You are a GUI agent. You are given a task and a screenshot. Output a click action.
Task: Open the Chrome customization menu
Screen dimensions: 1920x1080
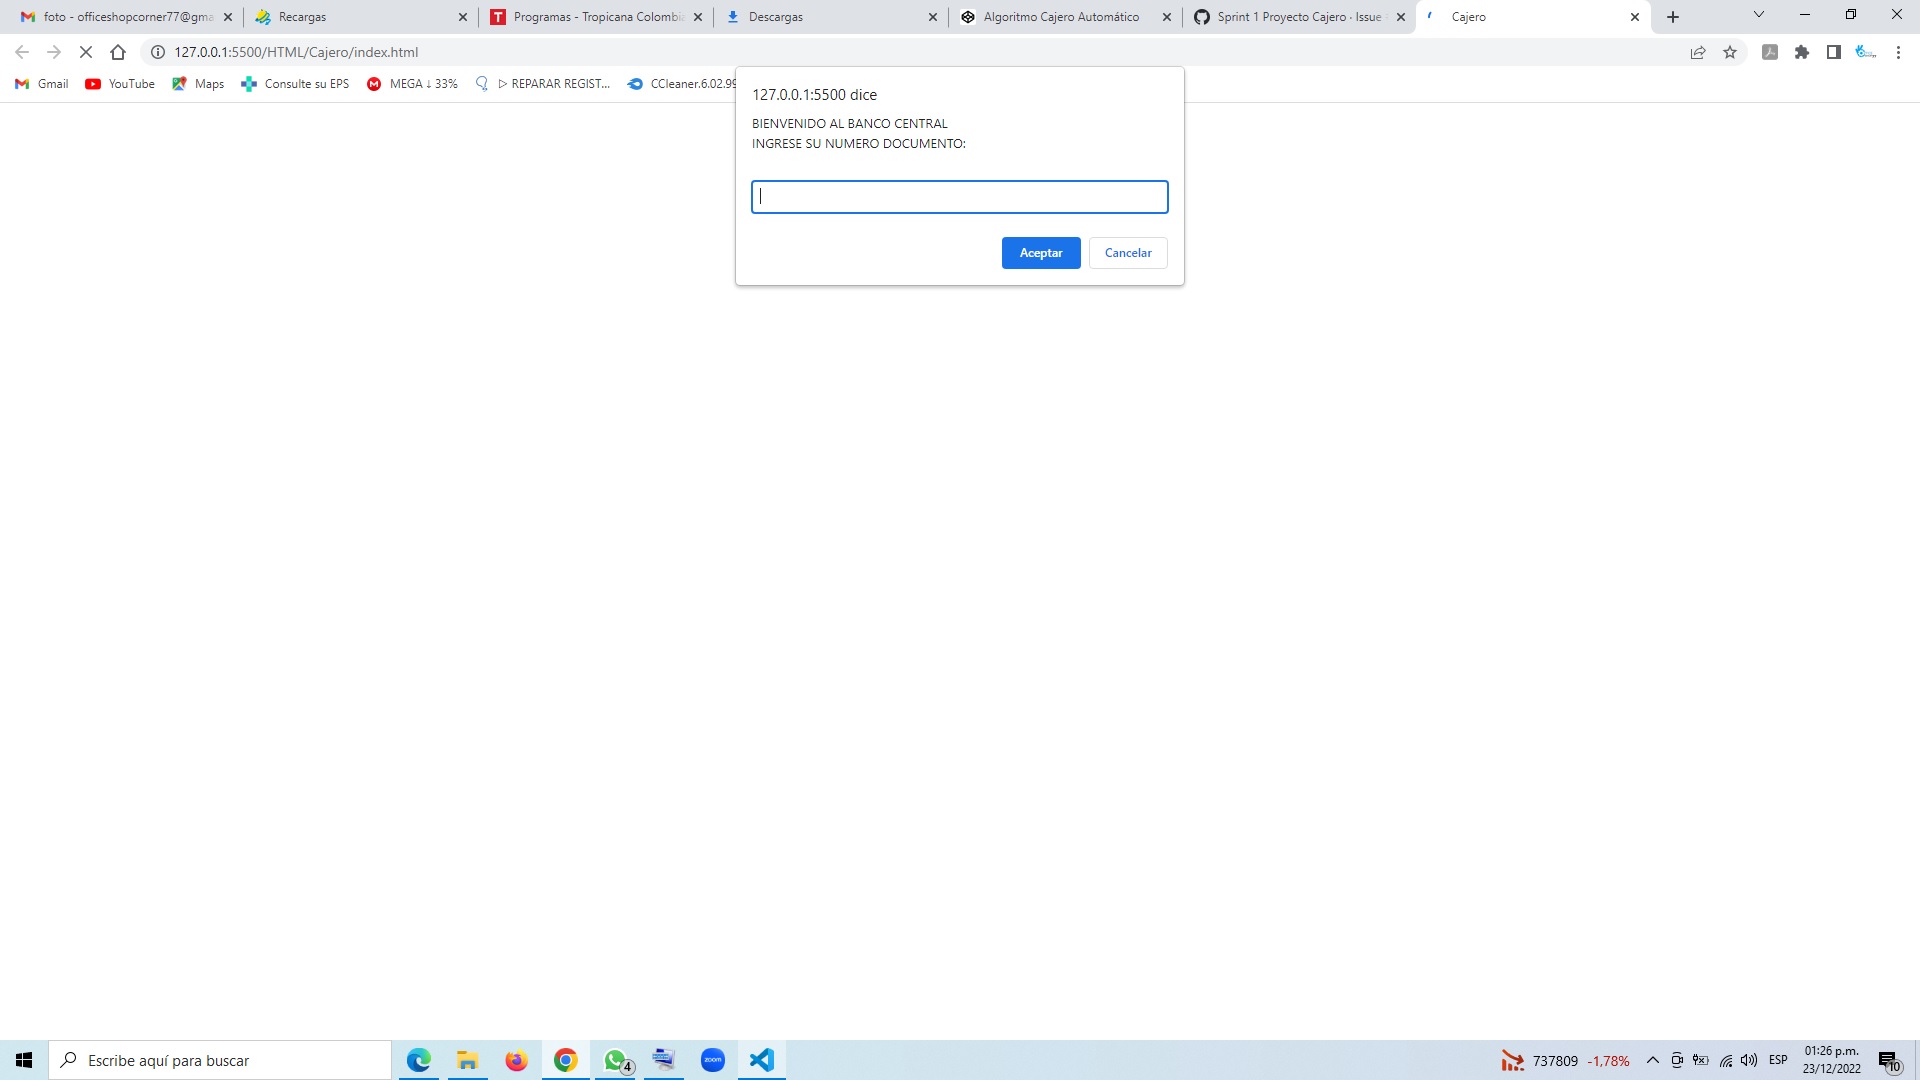coord(1898,52)
